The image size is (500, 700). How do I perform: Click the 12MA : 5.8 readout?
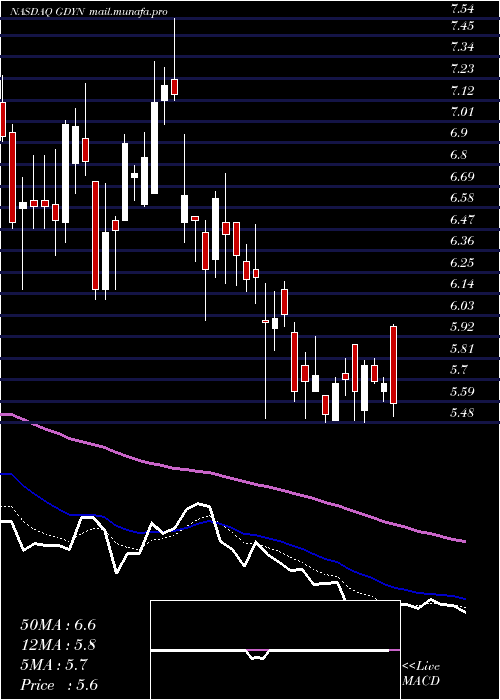(58, 645)
